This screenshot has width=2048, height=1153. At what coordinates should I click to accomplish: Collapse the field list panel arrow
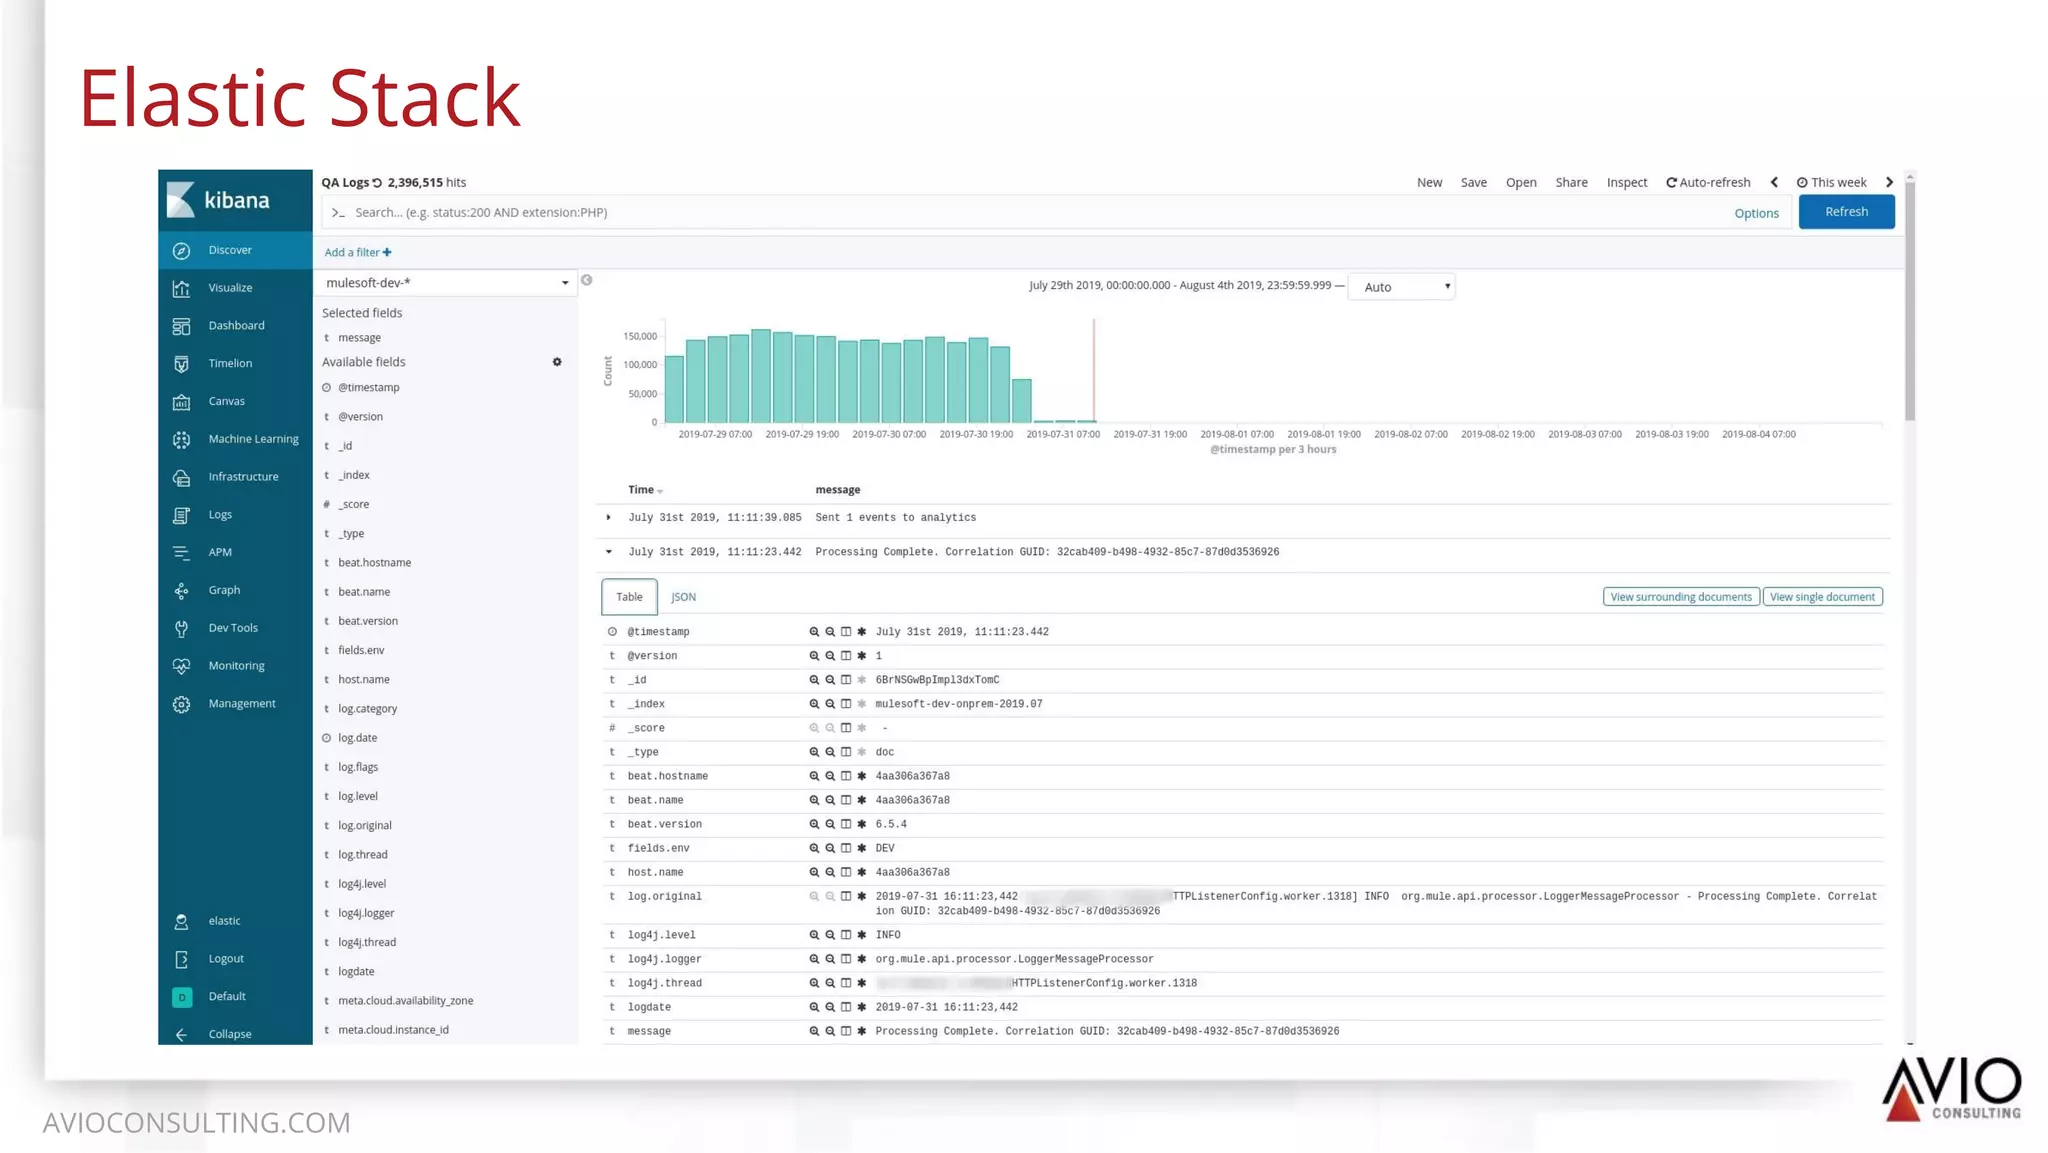[587, 281]
